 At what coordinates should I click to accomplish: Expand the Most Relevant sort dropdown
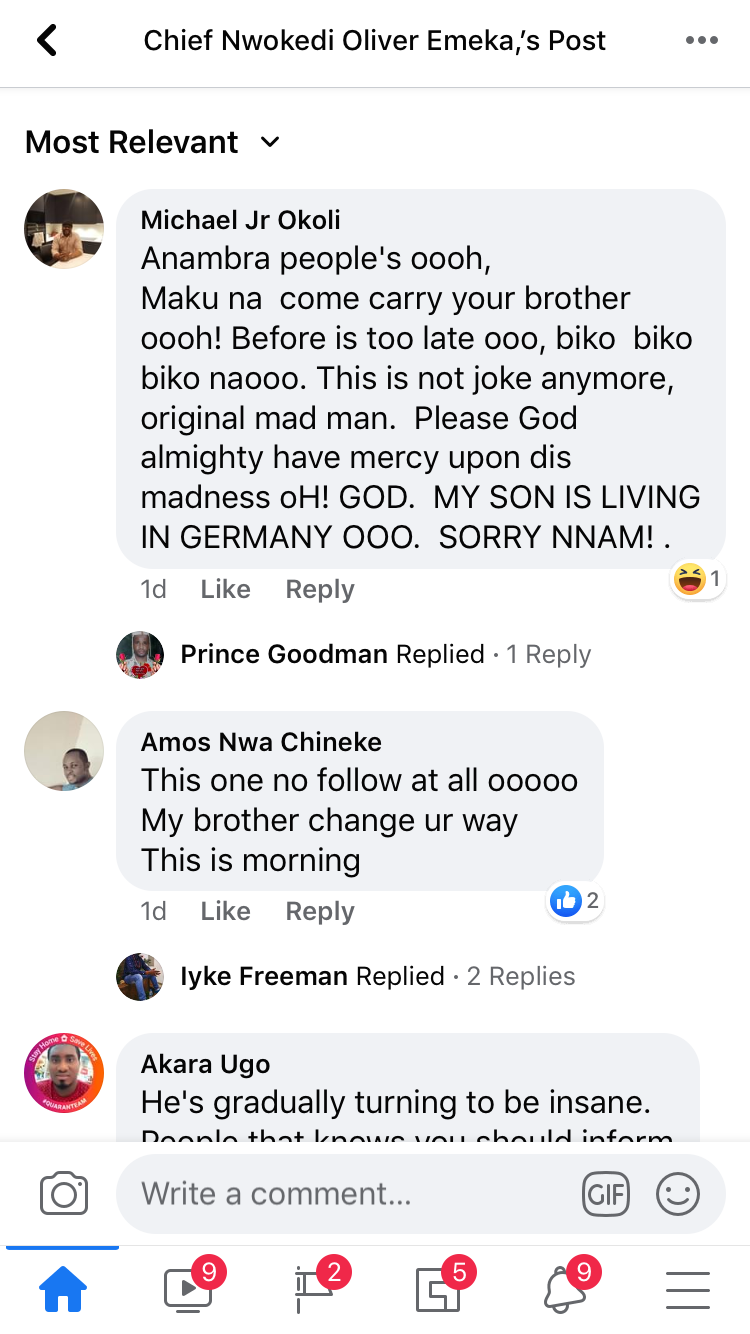tap(152, 143)
